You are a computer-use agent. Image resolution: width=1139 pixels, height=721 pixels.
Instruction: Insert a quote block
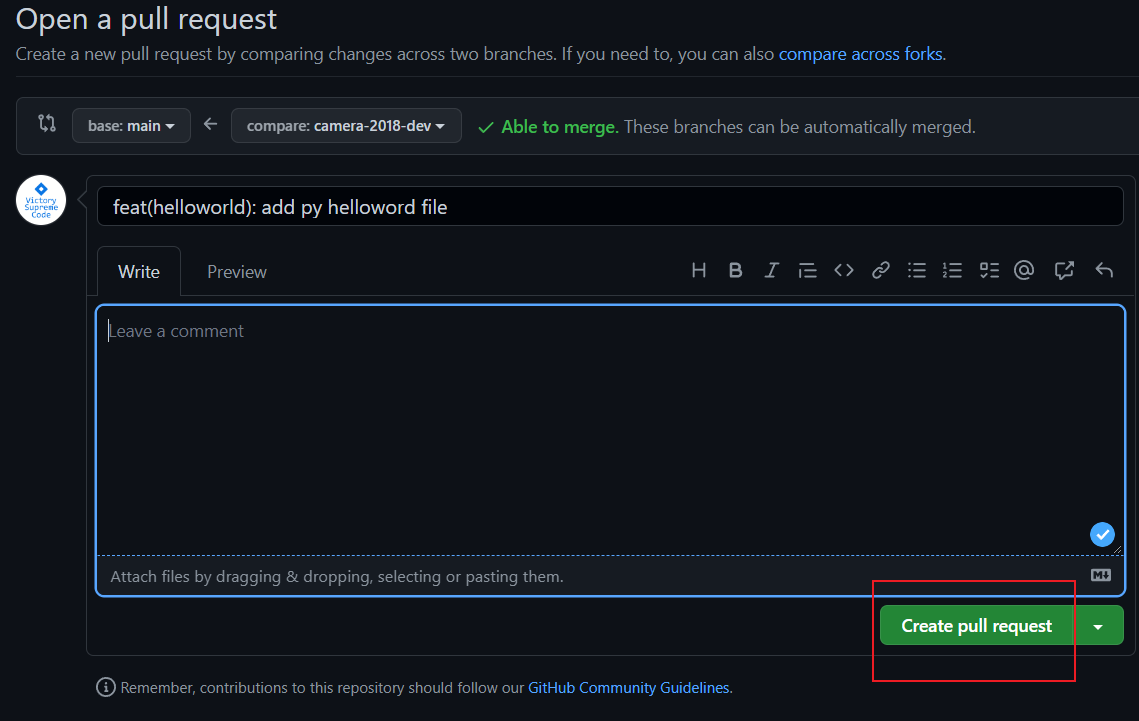point(807,270)
